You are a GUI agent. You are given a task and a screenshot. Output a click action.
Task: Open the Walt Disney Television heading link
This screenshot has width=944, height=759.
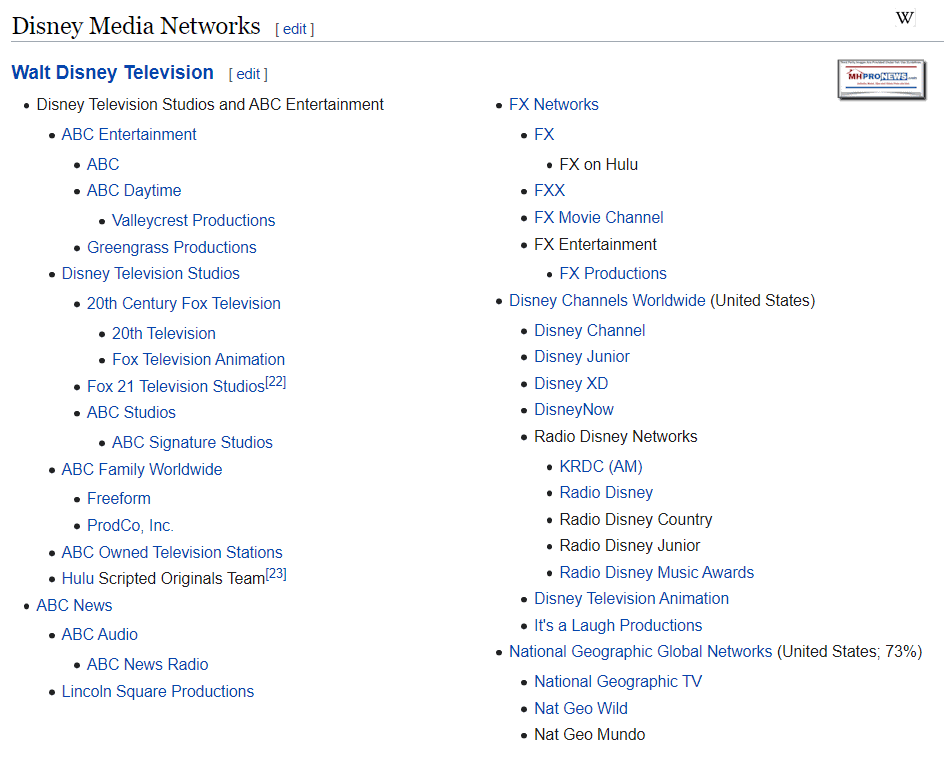click(x=112, y=73)
